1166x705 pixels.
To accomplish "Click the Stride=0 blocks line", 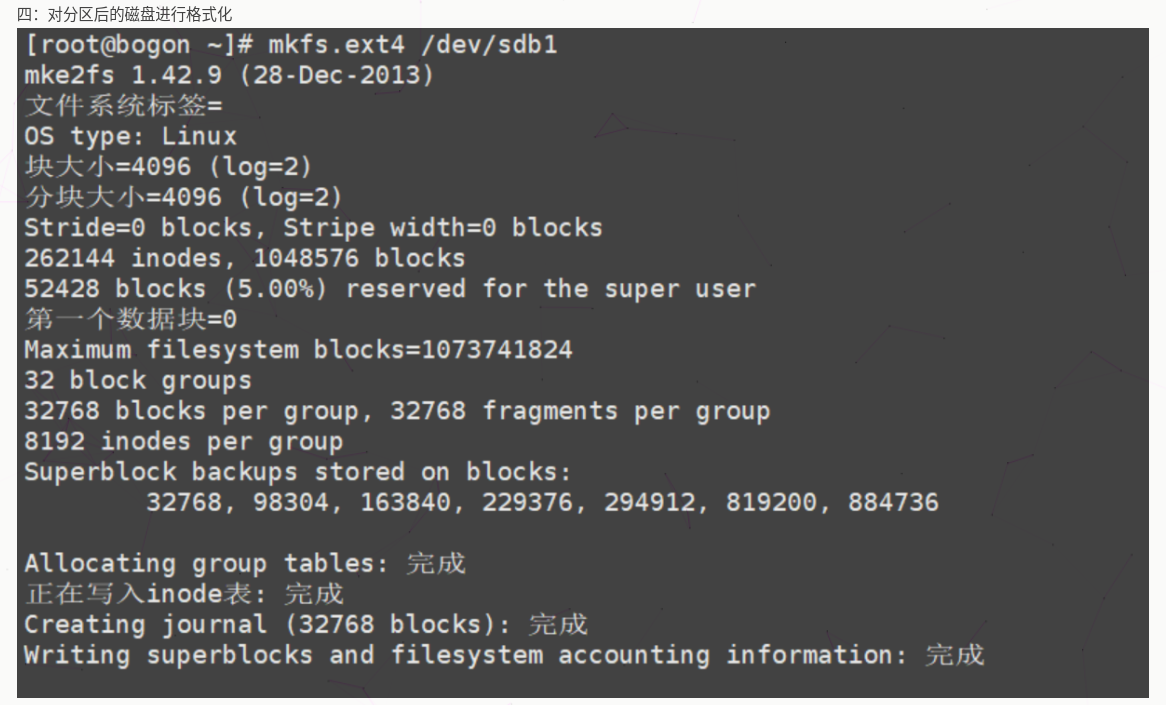I will click(313, 228).
